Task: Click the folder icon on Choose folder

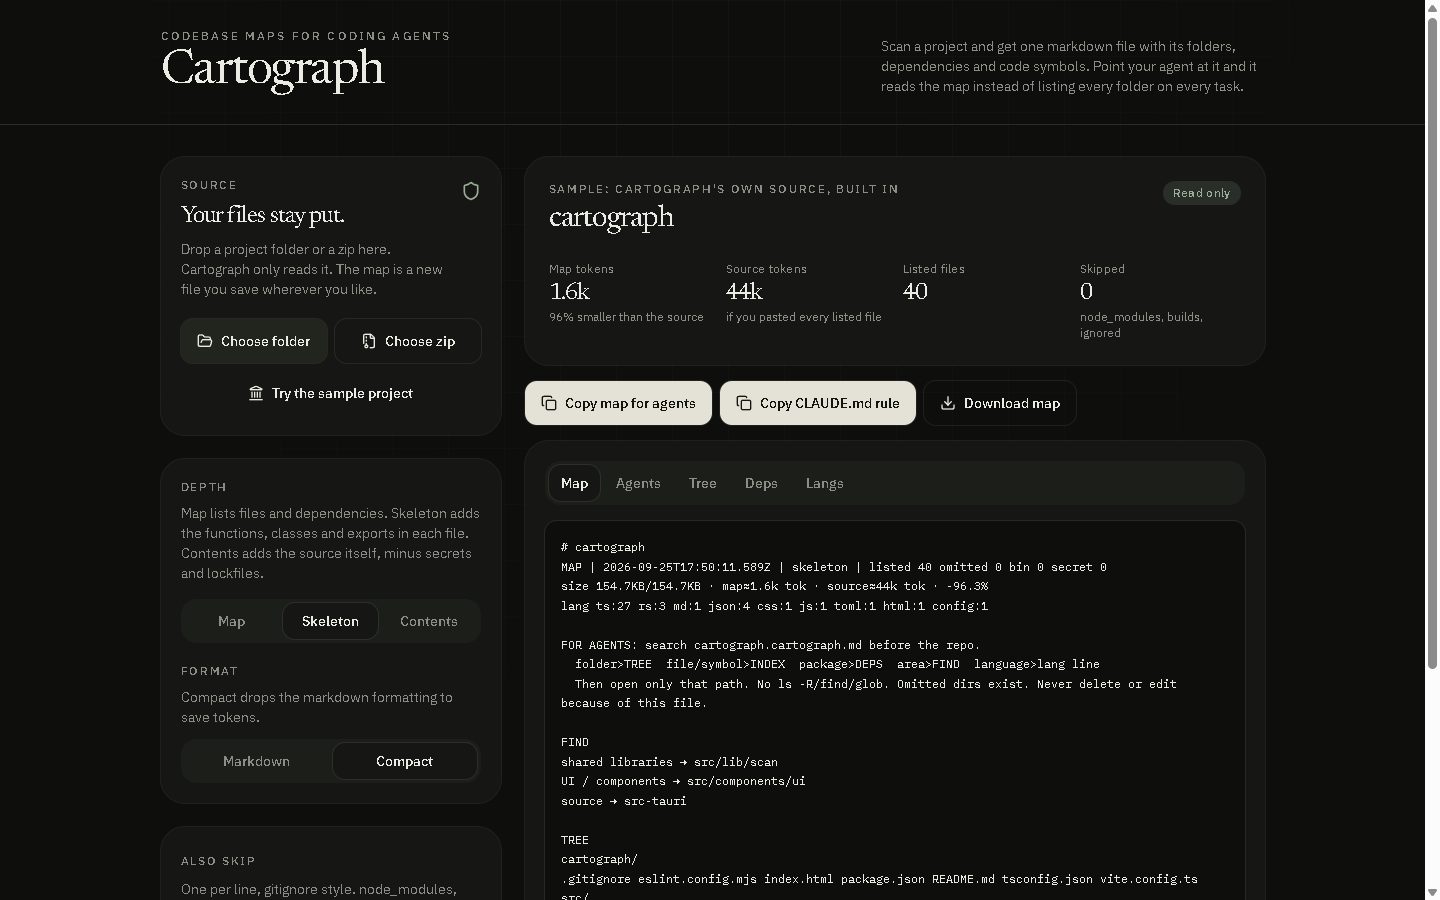Action: pos(205,341)
